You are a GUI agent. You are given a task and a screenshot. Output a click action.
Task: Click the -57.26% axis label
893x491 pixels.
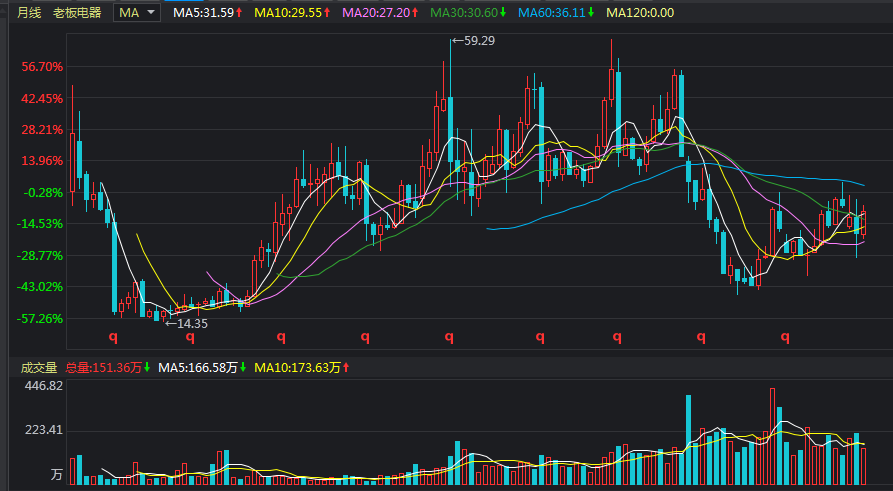tap(40, 318)
